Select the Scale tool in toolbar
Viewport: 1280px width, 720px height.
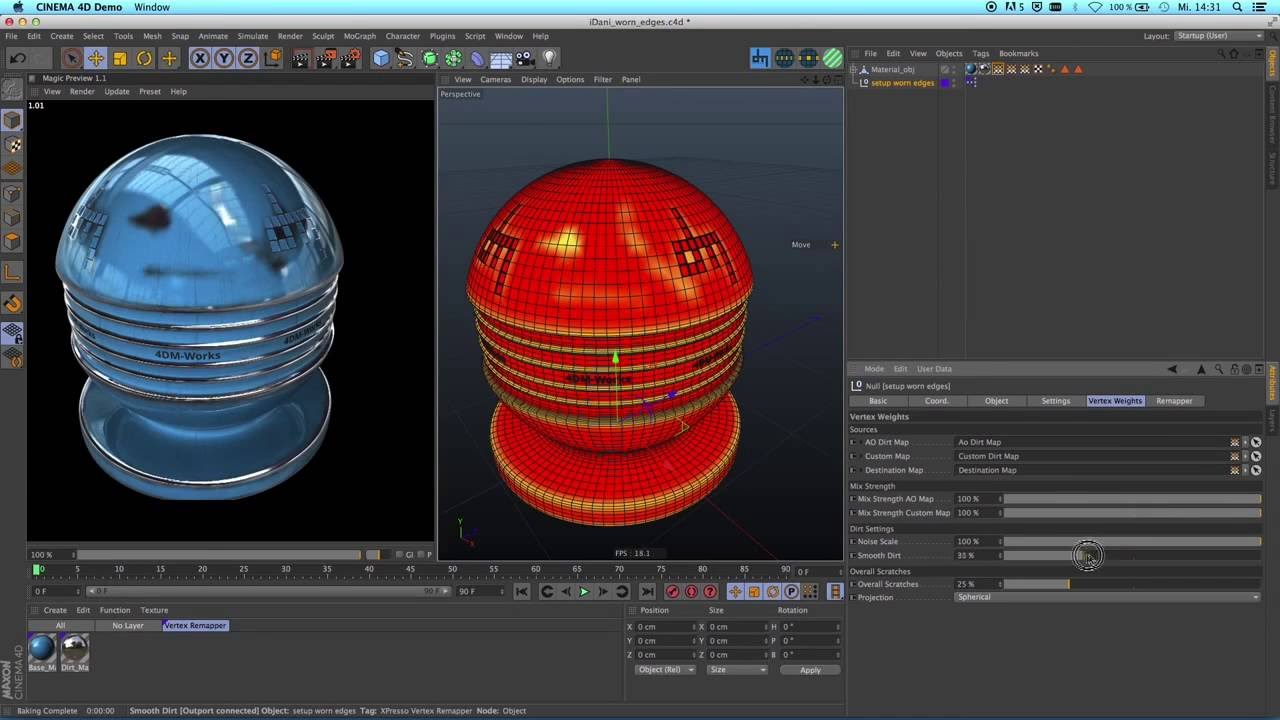pyautogui.click(x=120, y=58)
